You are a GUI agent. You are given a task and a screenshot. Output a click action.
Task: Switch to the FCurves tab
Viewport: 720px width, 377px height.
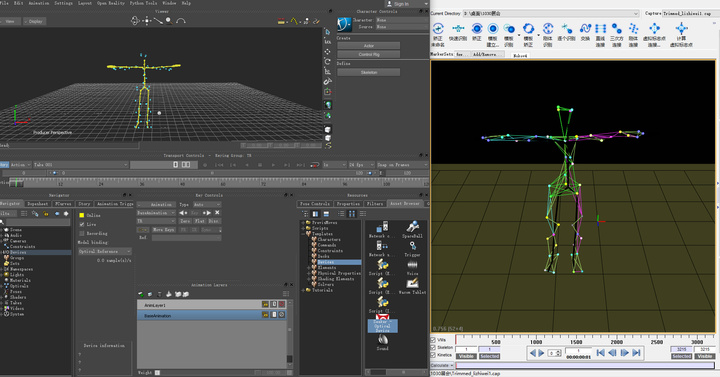click(x=63, y=203)
